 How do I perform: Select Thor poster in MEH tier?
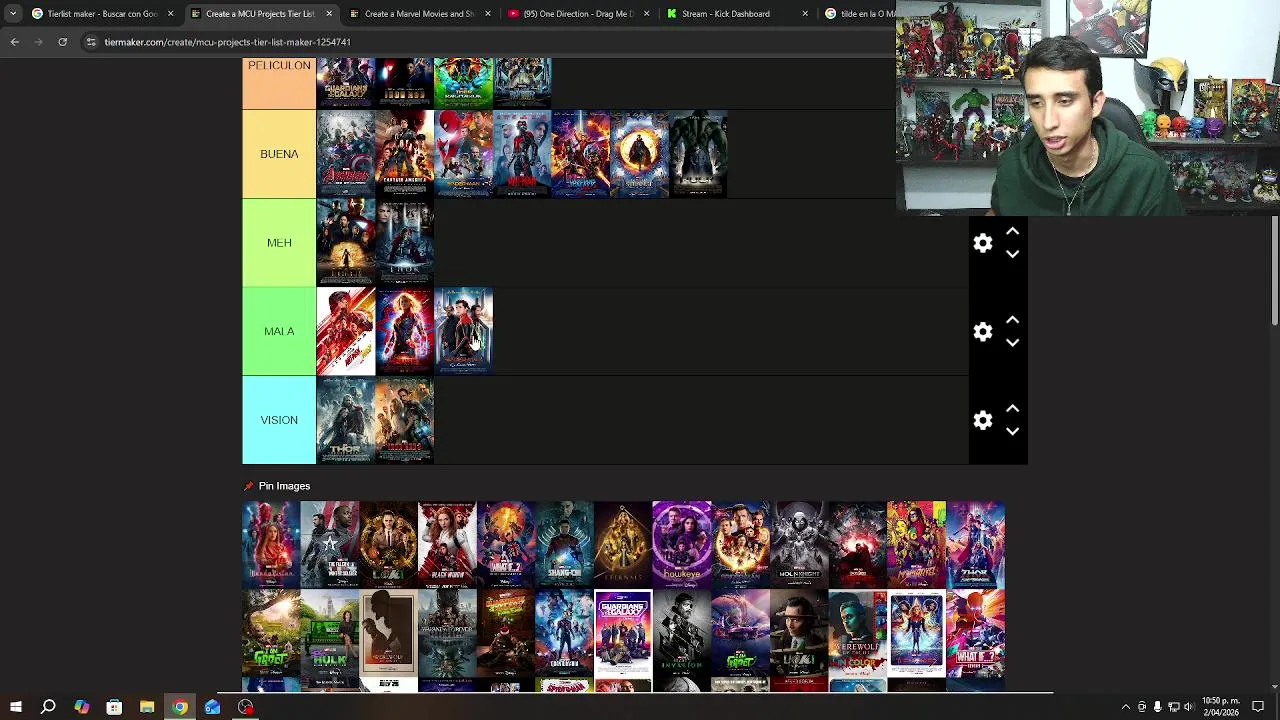tap(405, 243)
